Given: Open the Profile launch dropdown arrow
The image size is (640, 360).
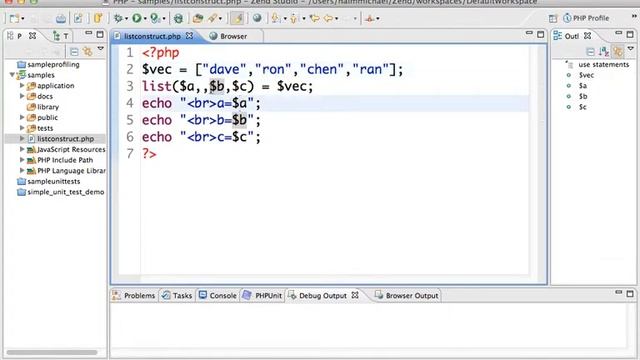Looking at the screenshot, I should click(x=164, y=19).
